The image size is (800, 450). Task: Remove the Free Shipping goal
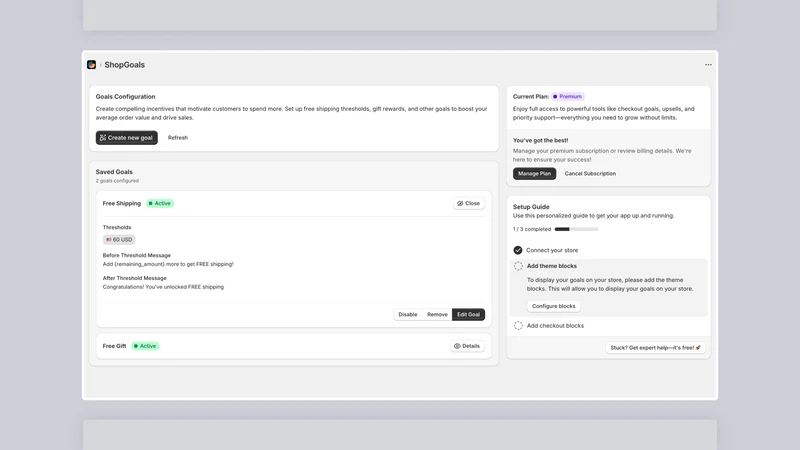click(437, 314)
